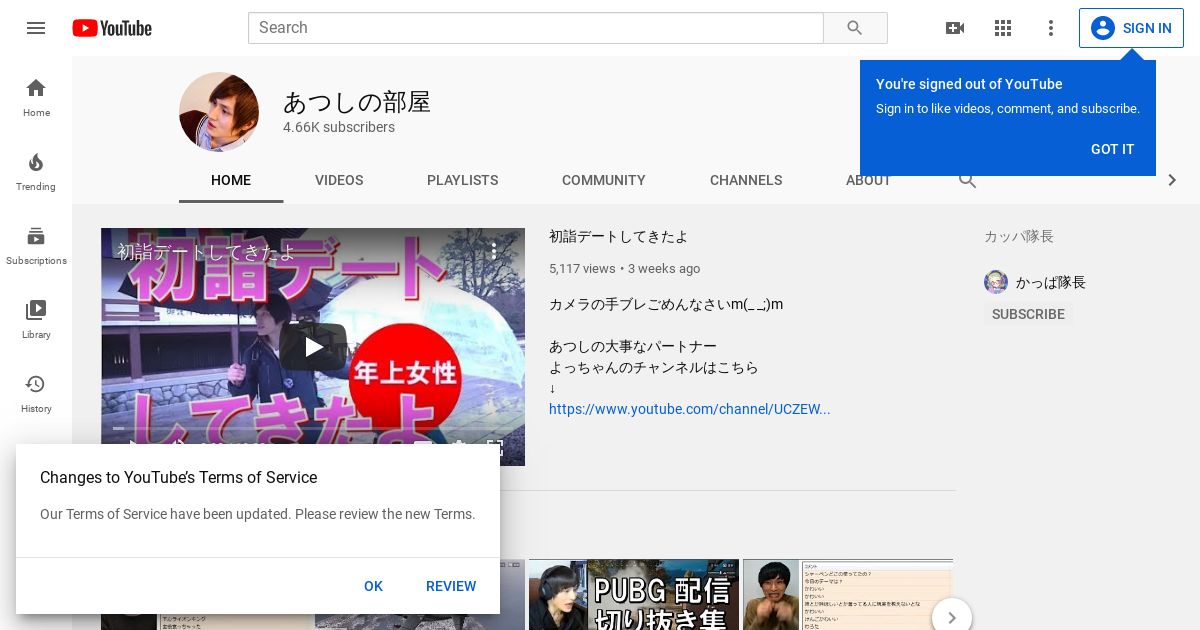
Task: Click the channel avatar picture
Action: [x=219, y=112]
